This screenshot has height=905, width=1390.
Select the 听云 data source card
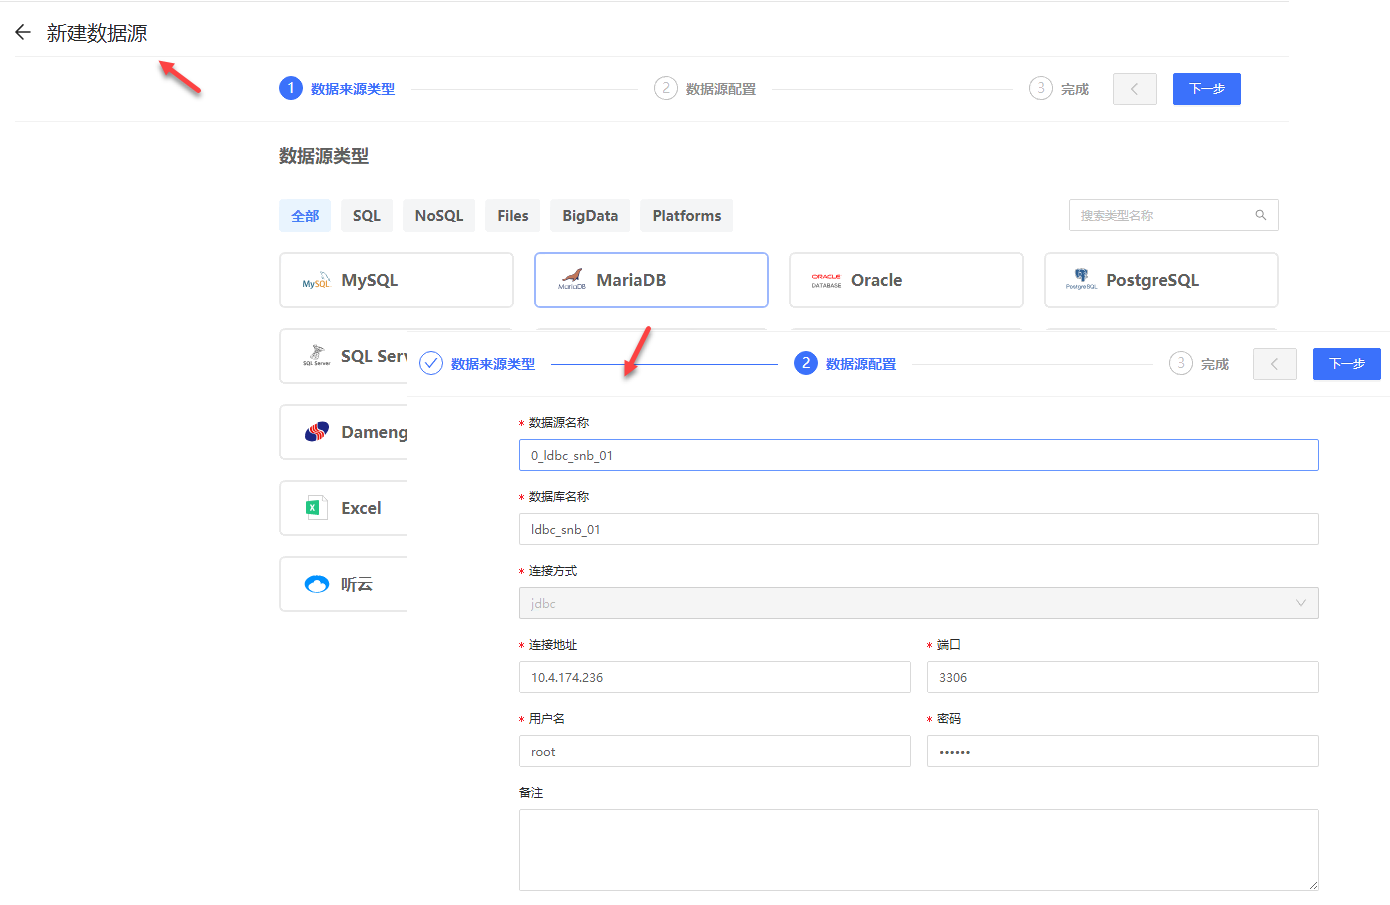pyautogui.click(x=344, y=584)
